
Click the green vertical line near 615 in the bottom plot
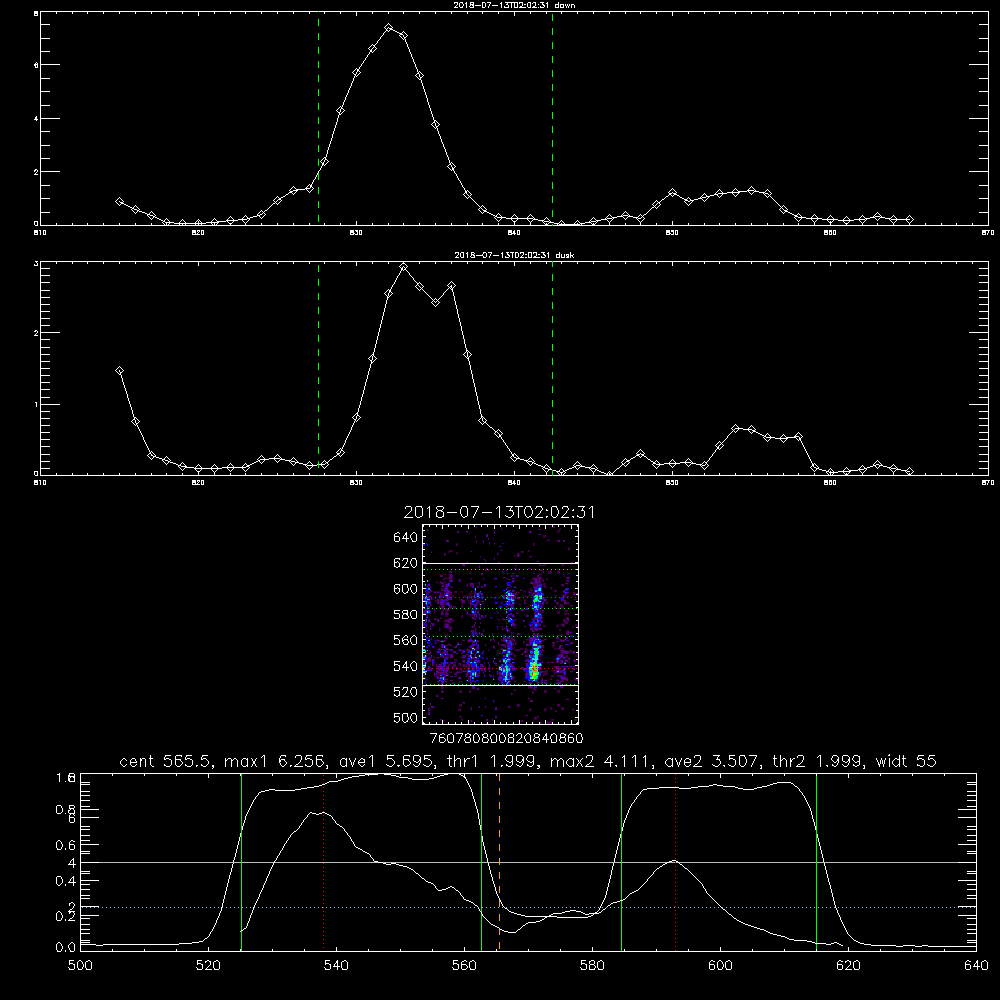point(816,862)
